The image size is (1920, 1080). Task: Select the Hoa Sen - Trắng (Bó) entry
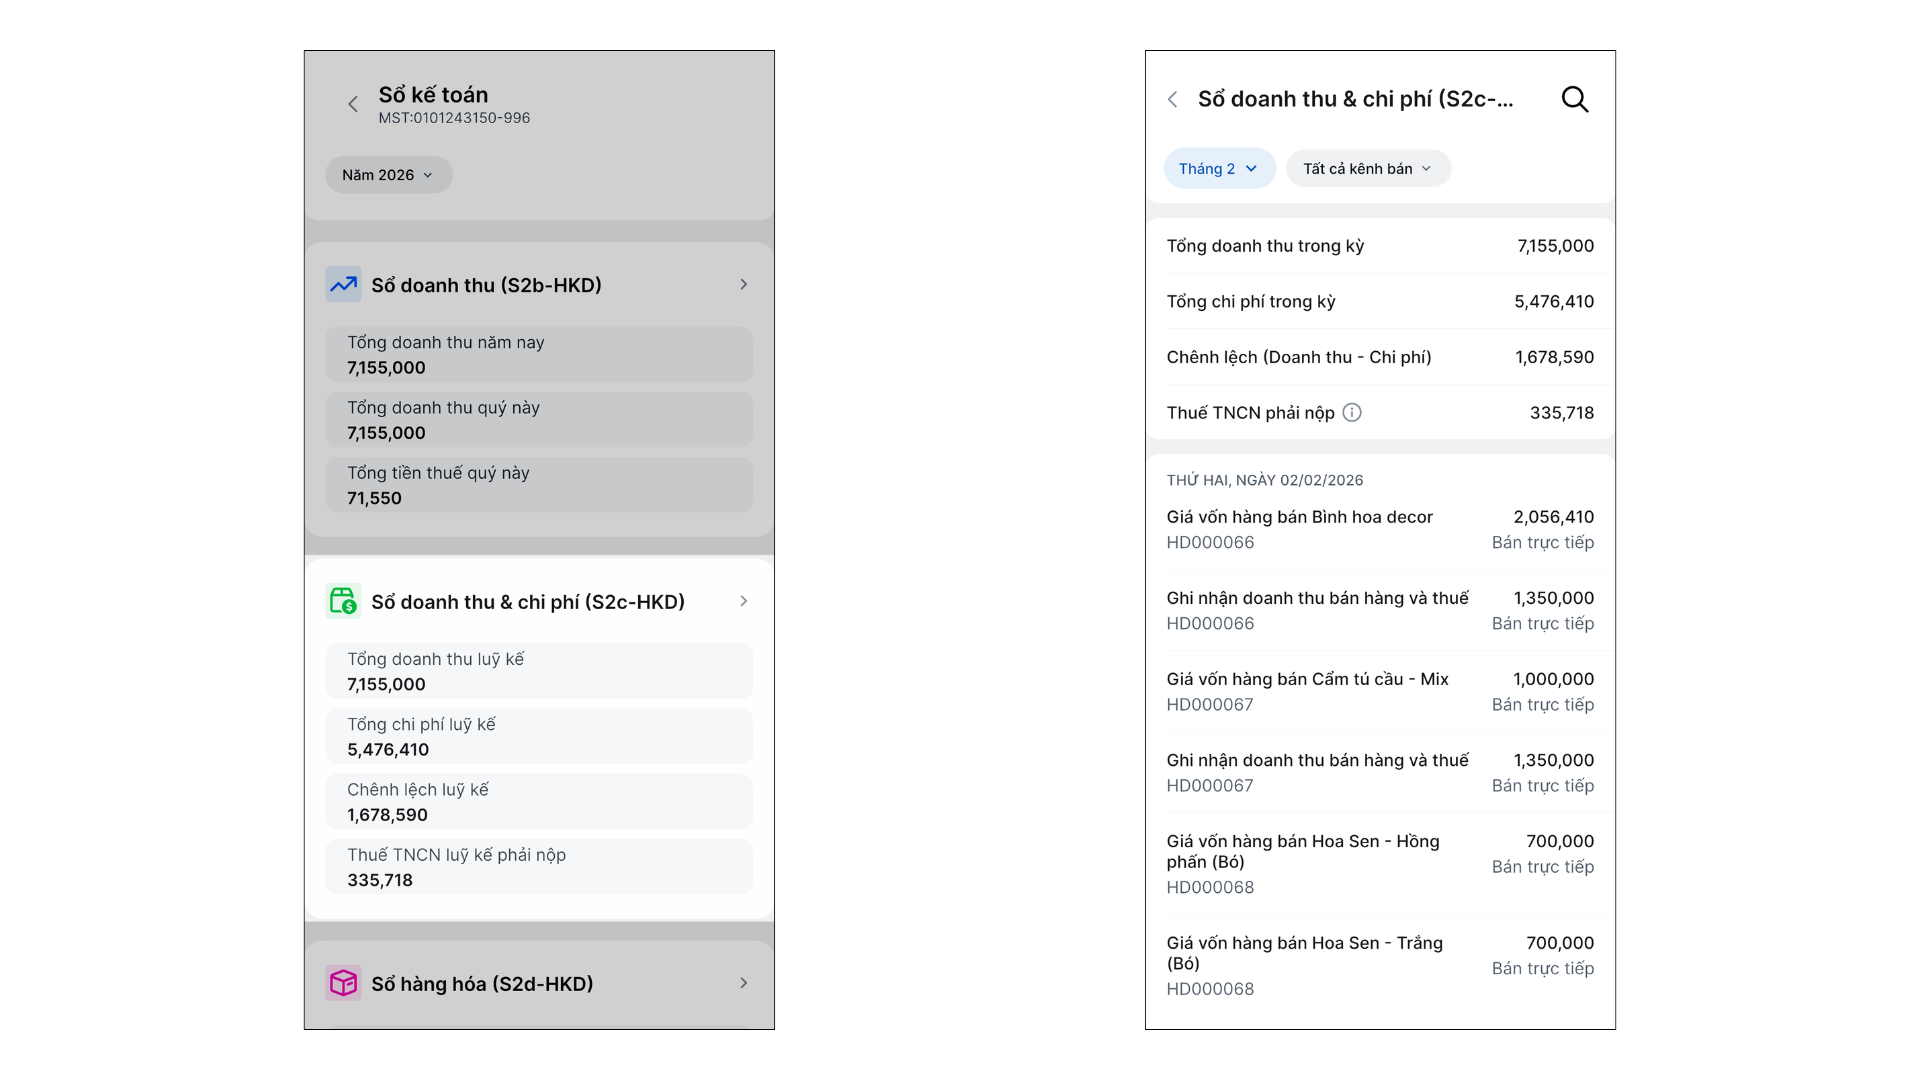(x=1379, y=965)
